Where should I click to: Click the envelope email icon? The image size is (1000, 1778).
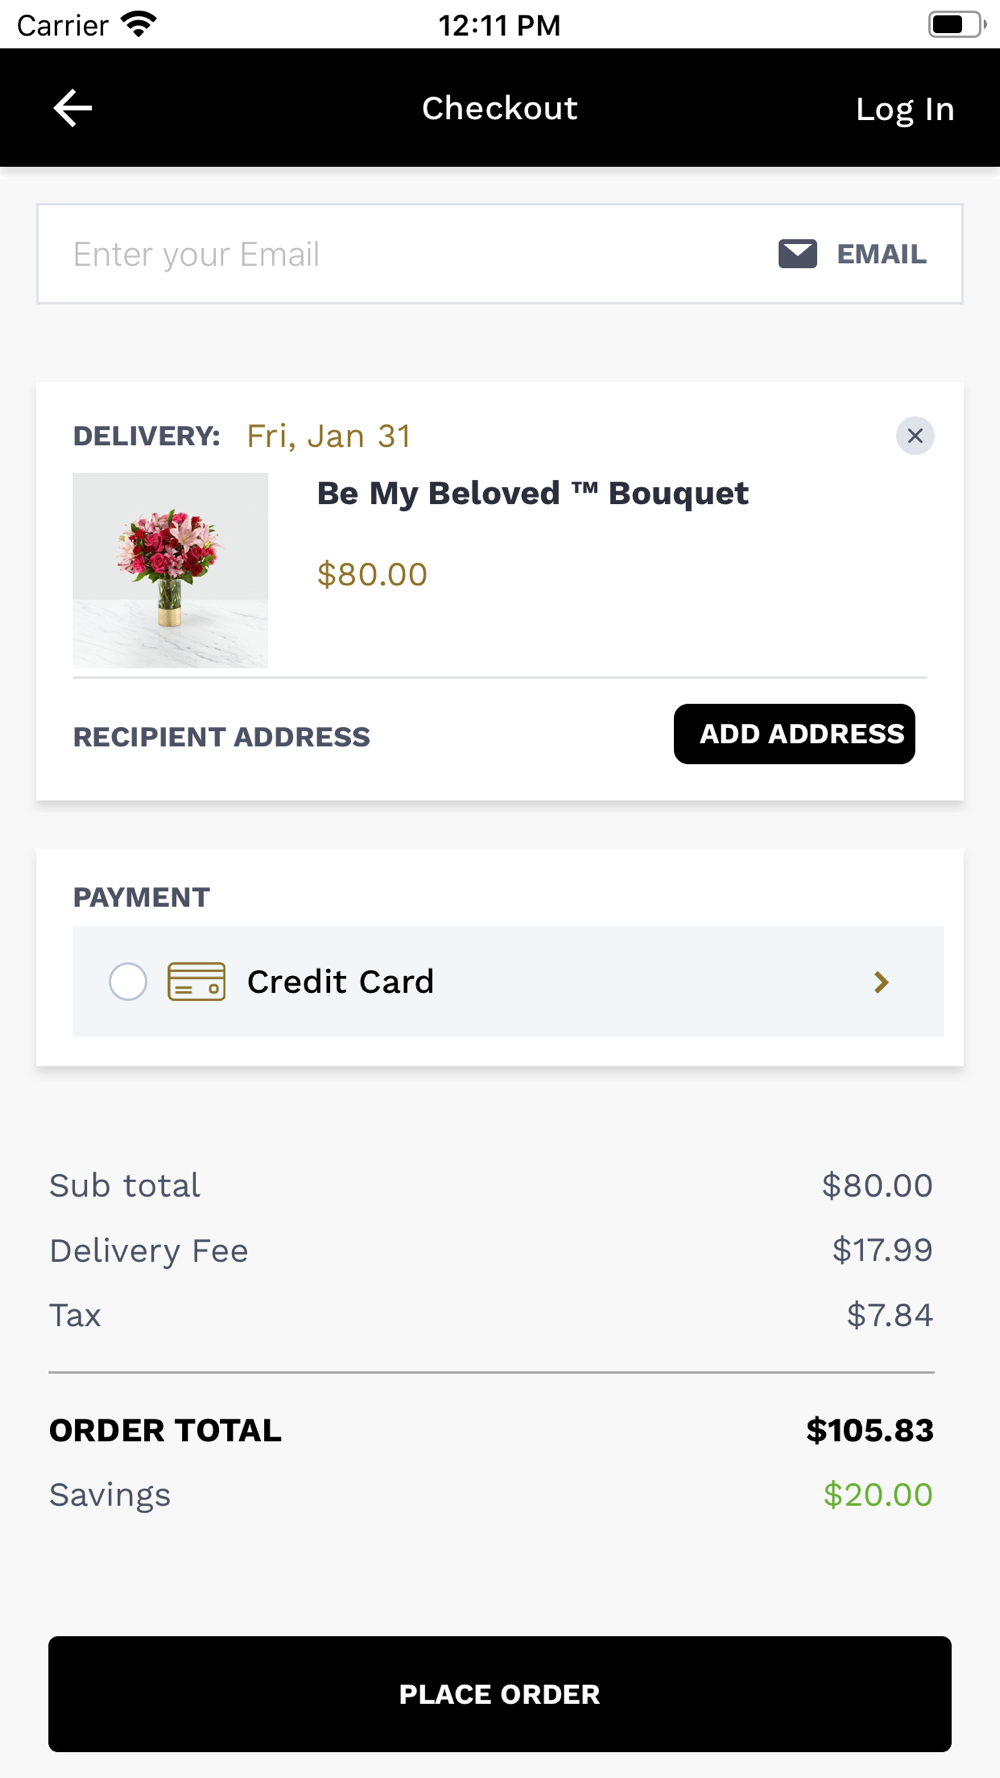coord(798,254)
